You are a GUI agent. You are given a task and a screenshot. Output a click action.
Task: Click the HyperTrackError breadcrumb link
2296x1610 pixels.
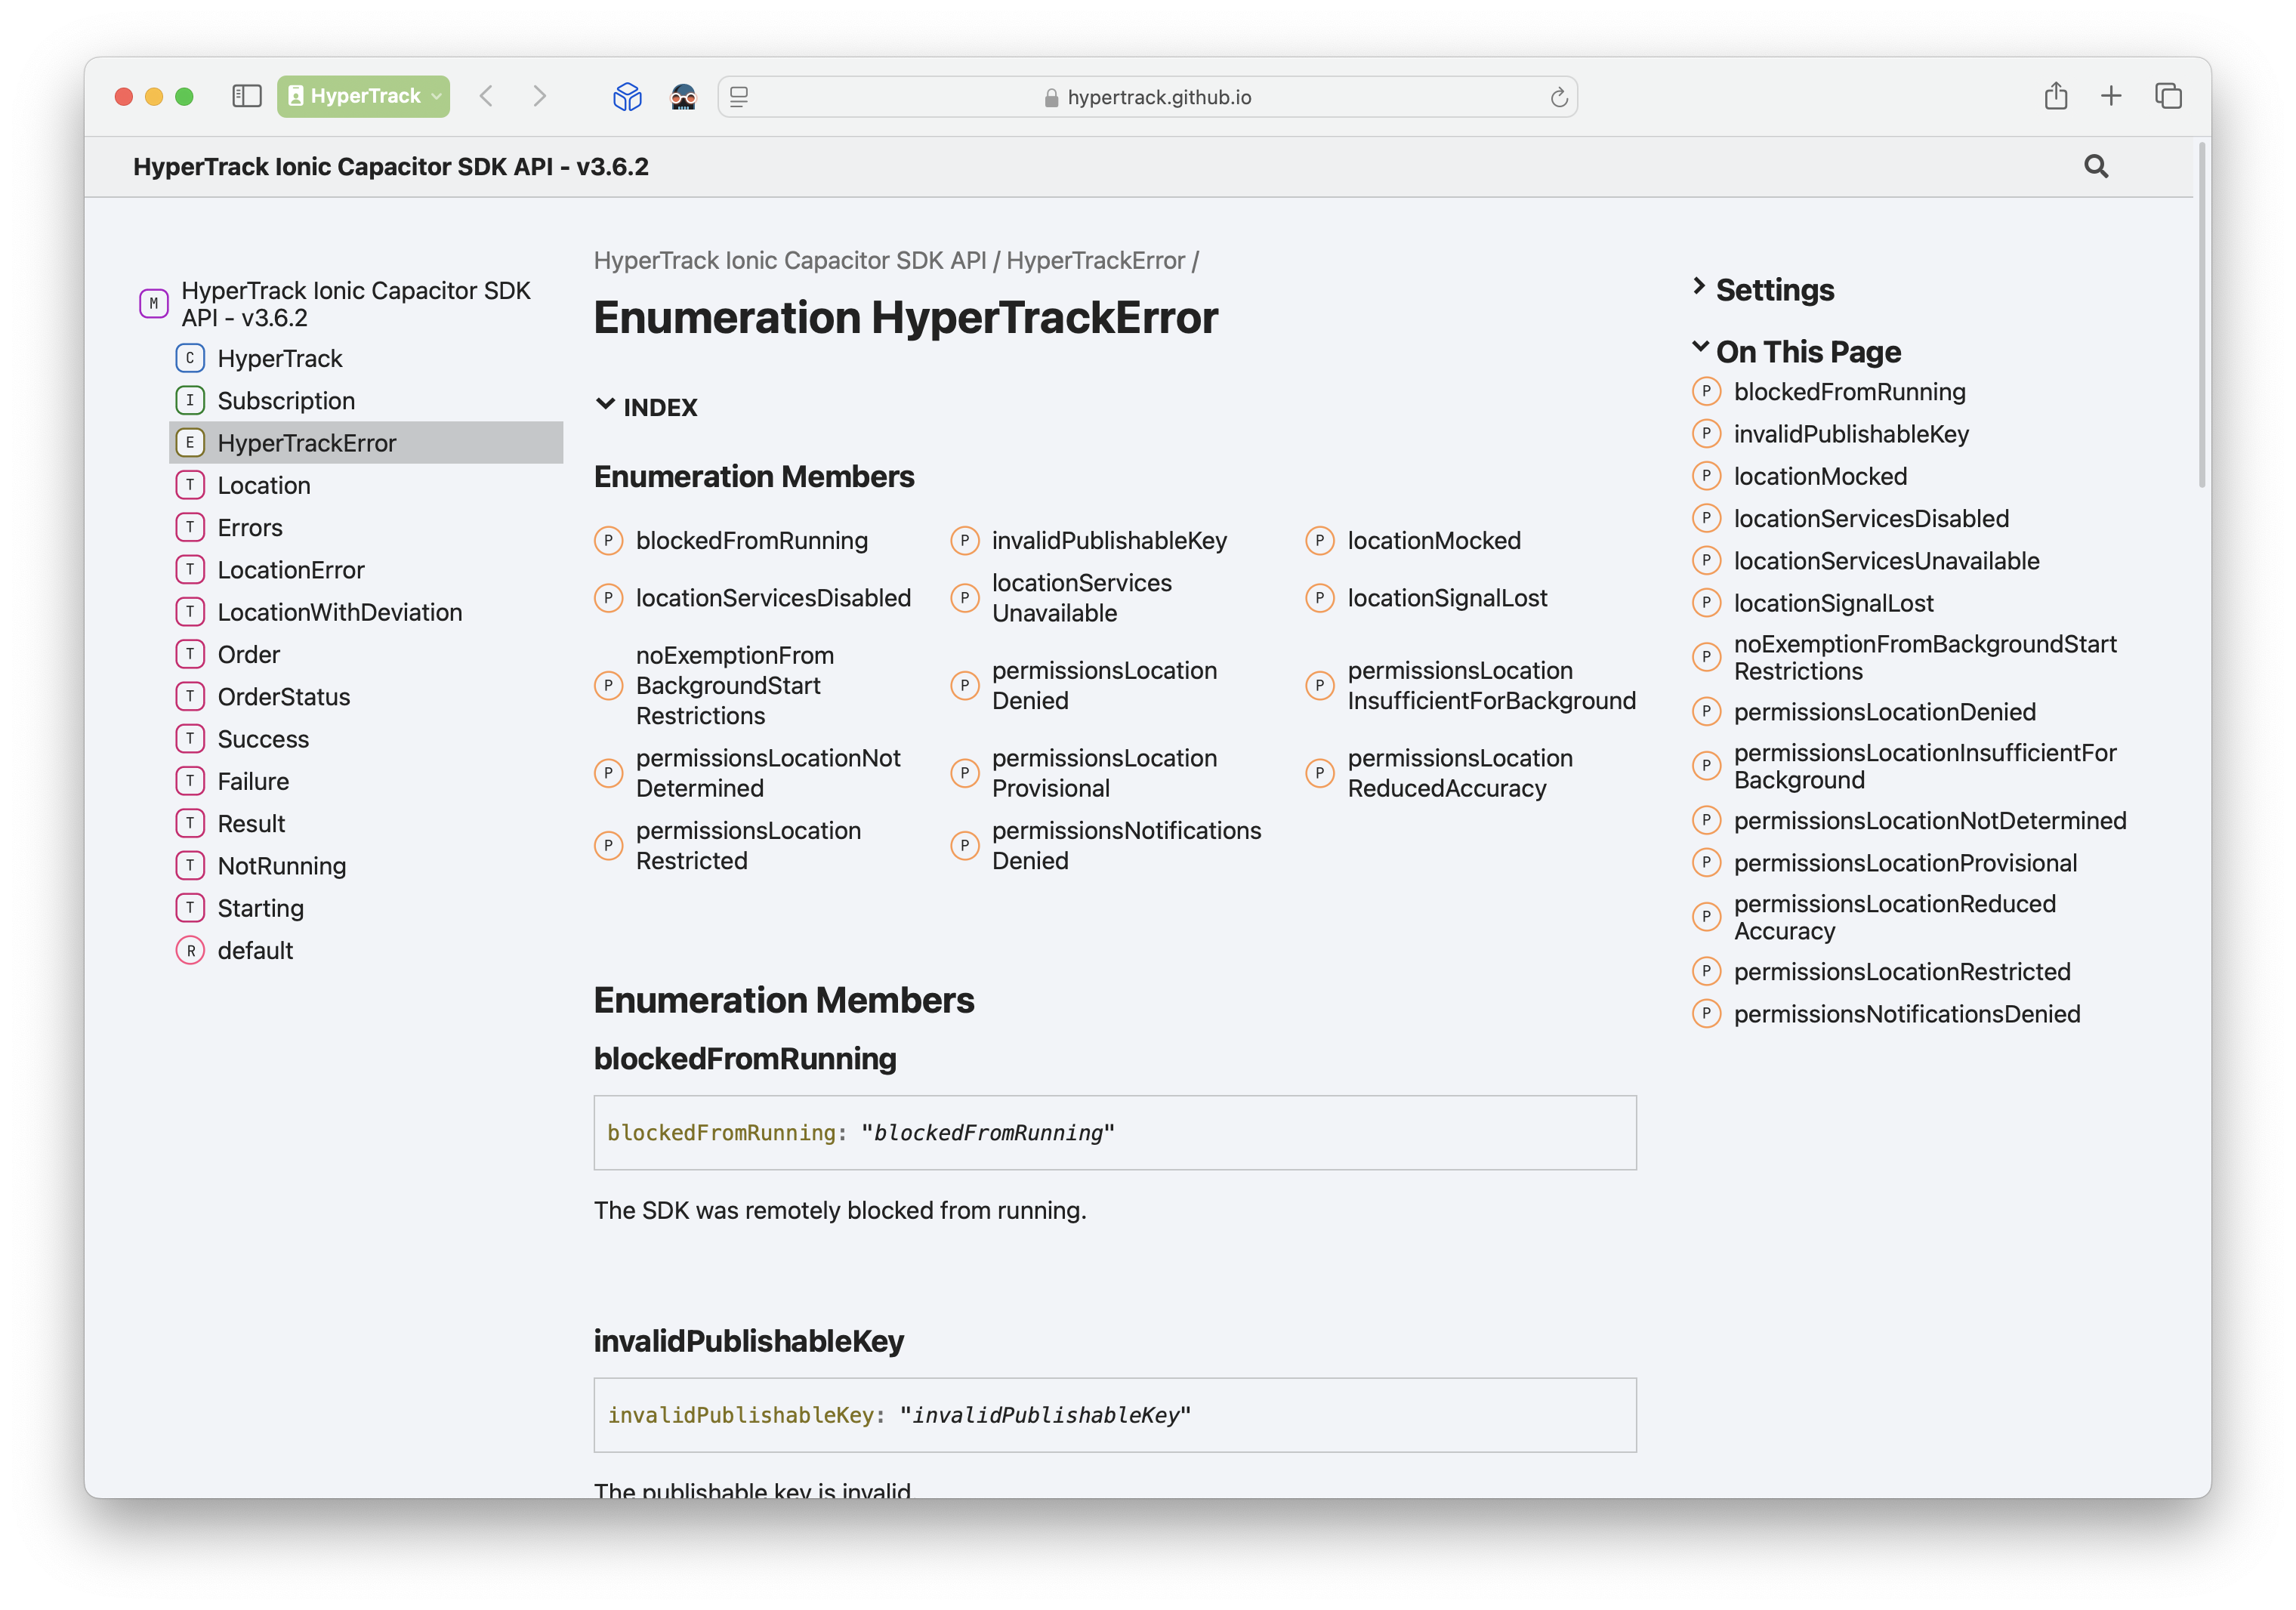coord(1095,260)
